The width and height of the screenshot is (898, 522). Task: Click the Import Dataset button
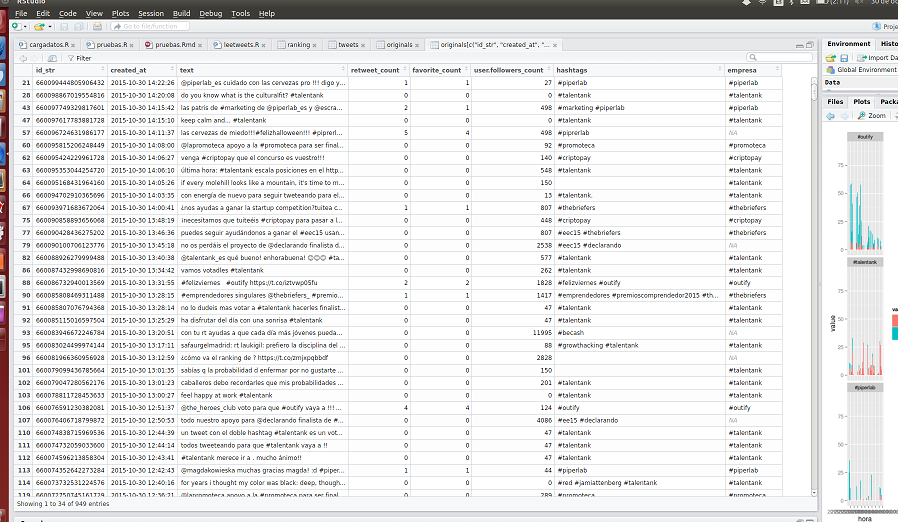[x=877, y=58]
